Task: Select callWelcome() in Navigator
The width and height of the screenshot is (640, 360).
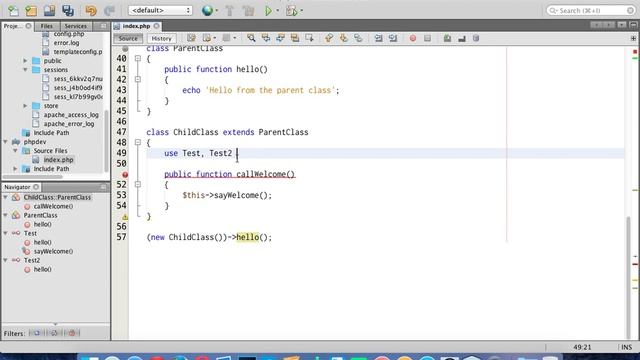Action: [x=53, y=207]
